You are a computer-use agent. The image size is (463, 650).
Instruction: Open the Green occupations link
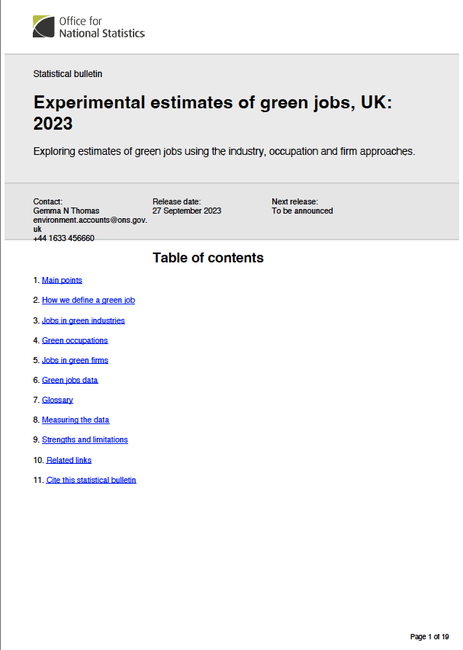pos(75,340)
